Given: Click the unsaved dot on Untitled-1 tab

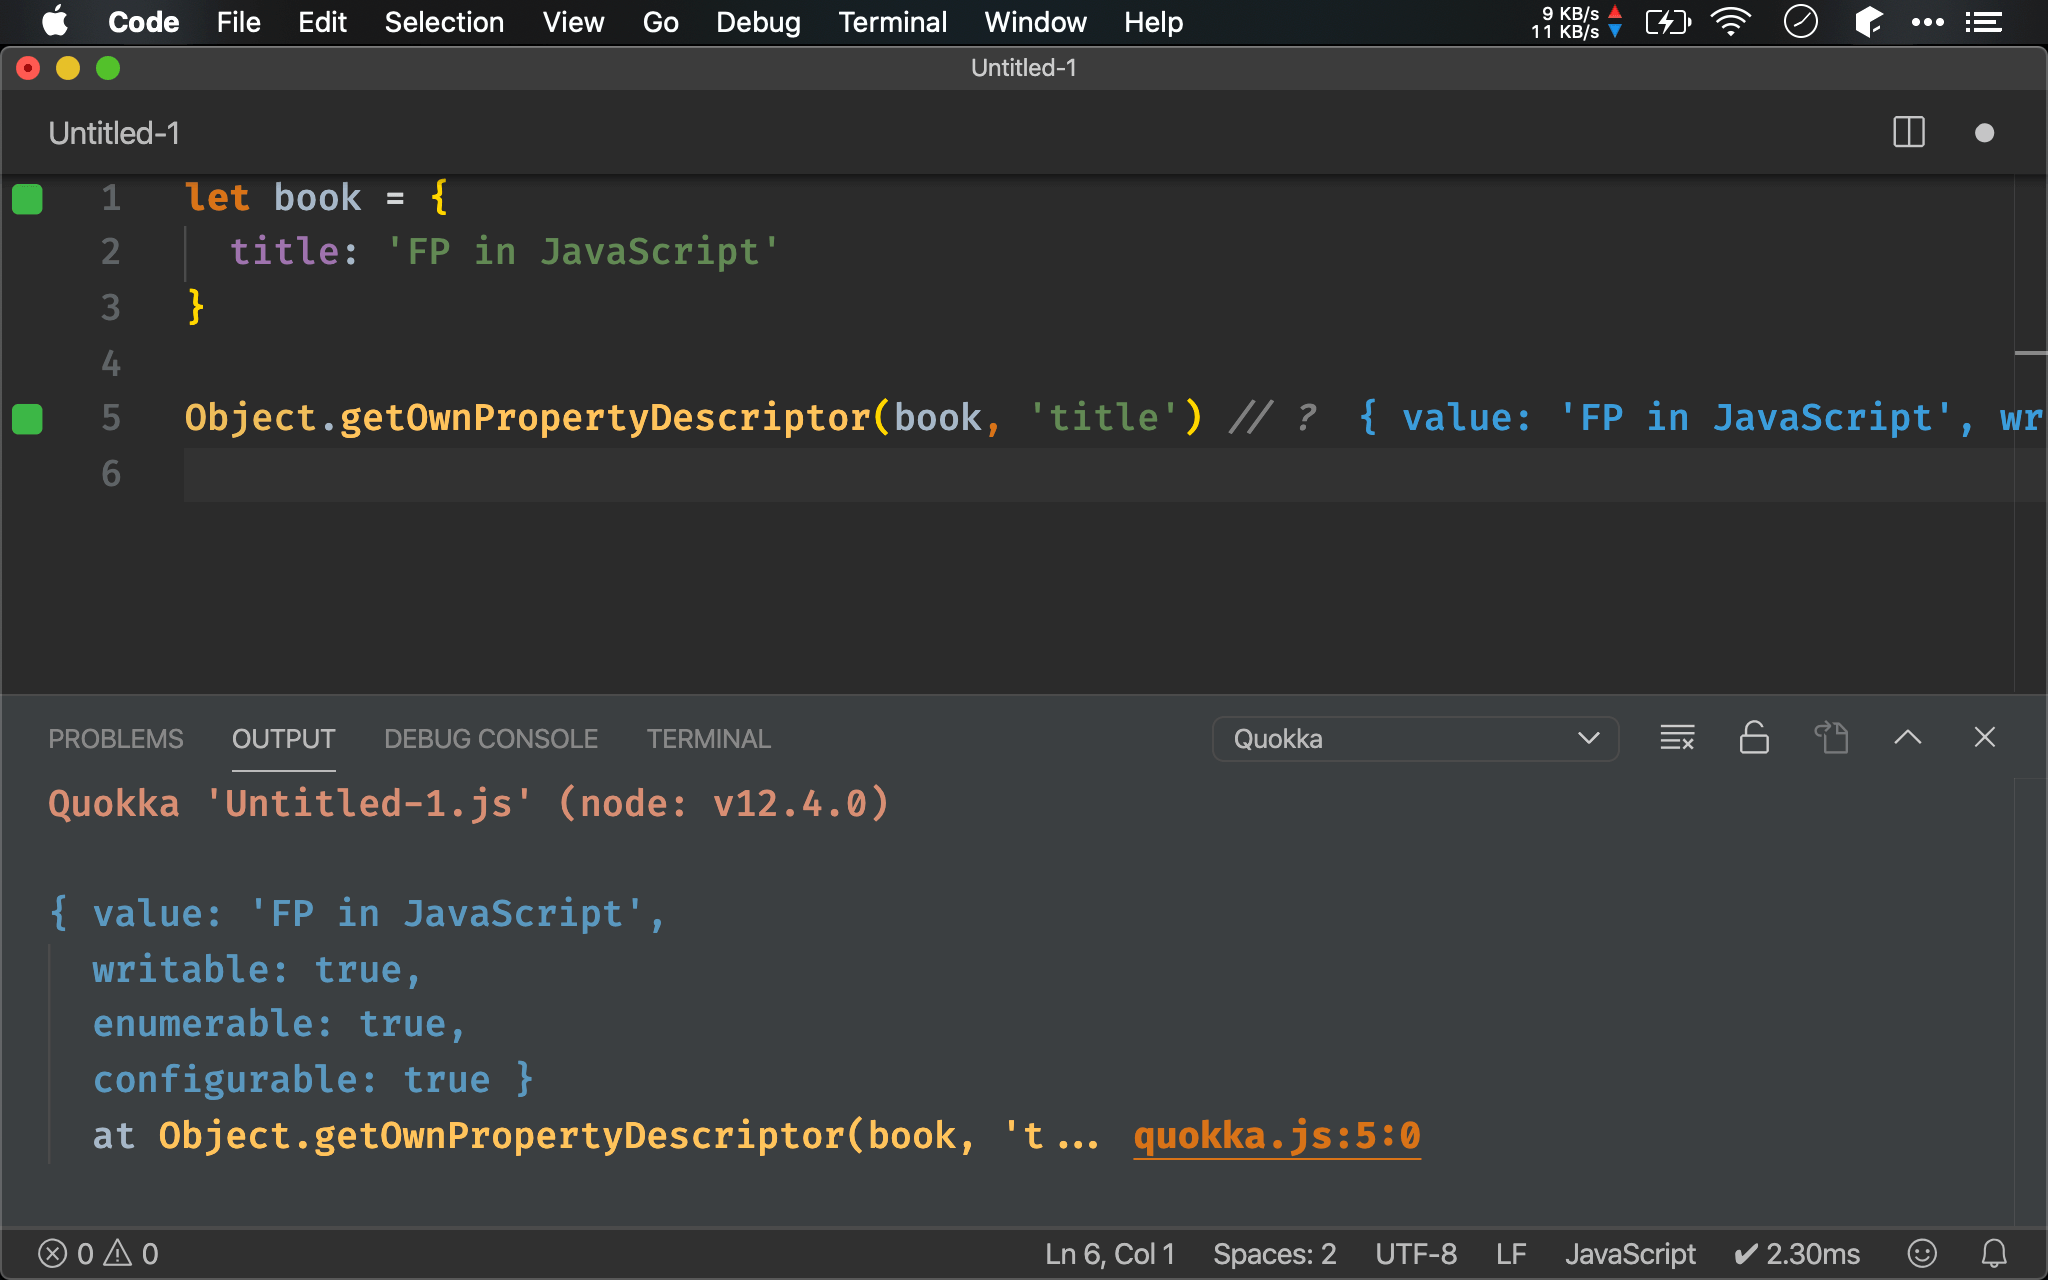Looking at the screenshot, I should click(1984, 133).
